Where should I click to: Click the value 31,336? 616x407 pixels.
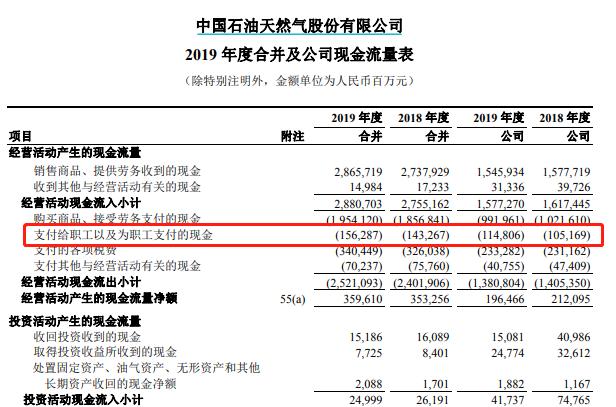508,187
